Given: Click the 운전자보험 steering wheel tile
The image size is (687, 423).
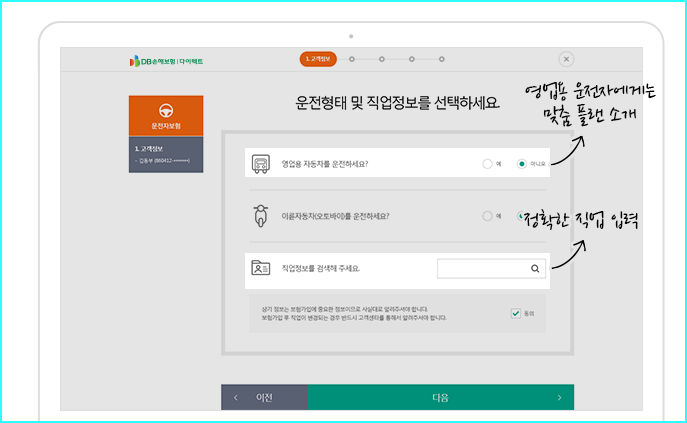Looking at the screenshot, I should pos(166,116).
